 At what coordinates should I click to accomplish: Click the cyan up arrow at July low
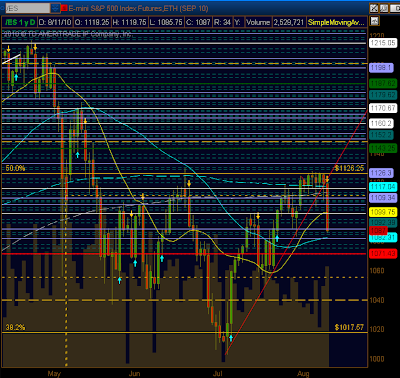[231, 338]
